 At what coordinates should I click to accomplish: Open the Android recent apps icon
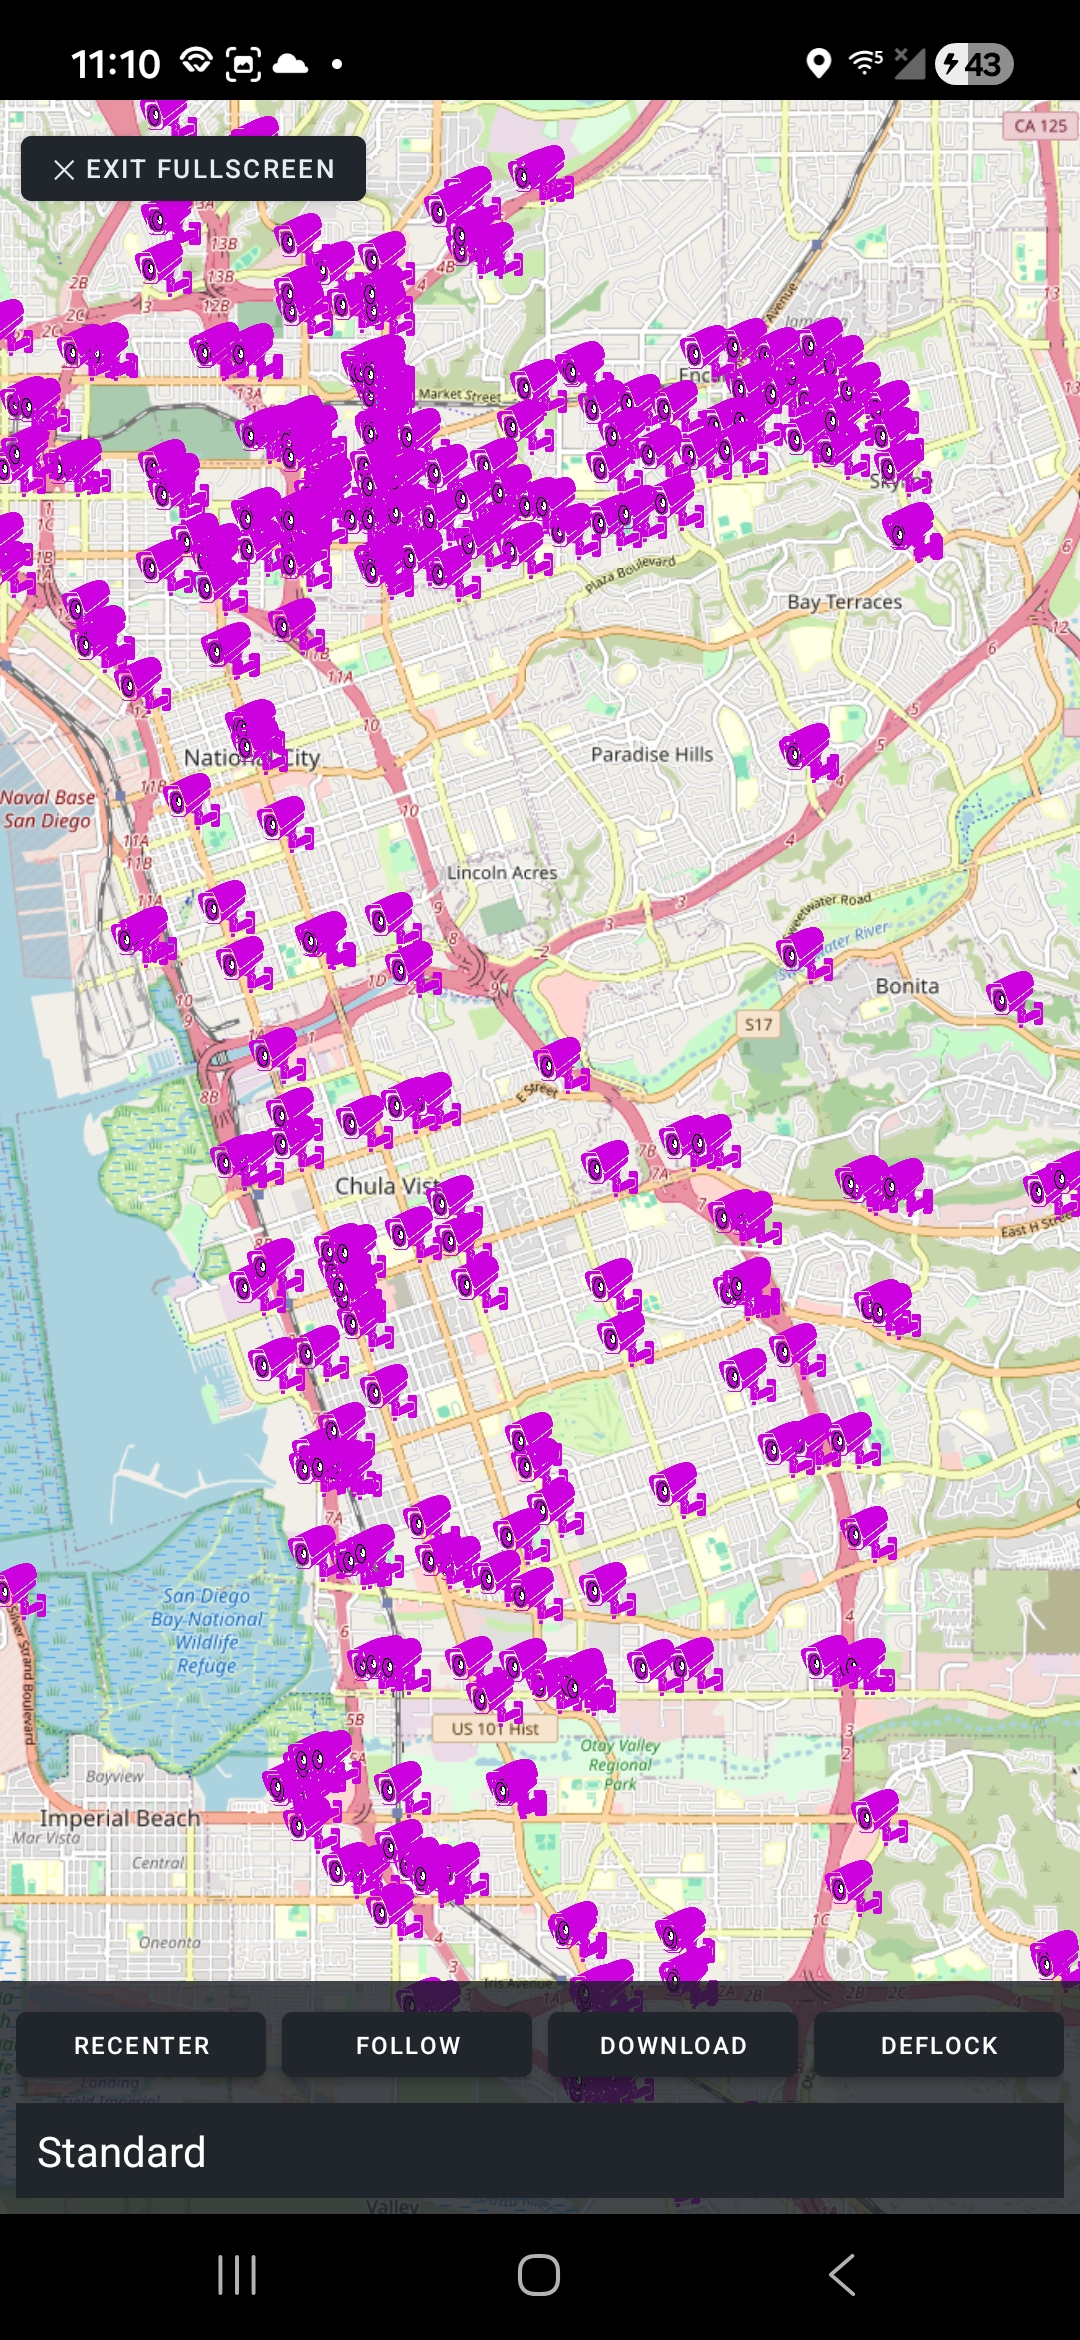click(x=237, y=2275)
